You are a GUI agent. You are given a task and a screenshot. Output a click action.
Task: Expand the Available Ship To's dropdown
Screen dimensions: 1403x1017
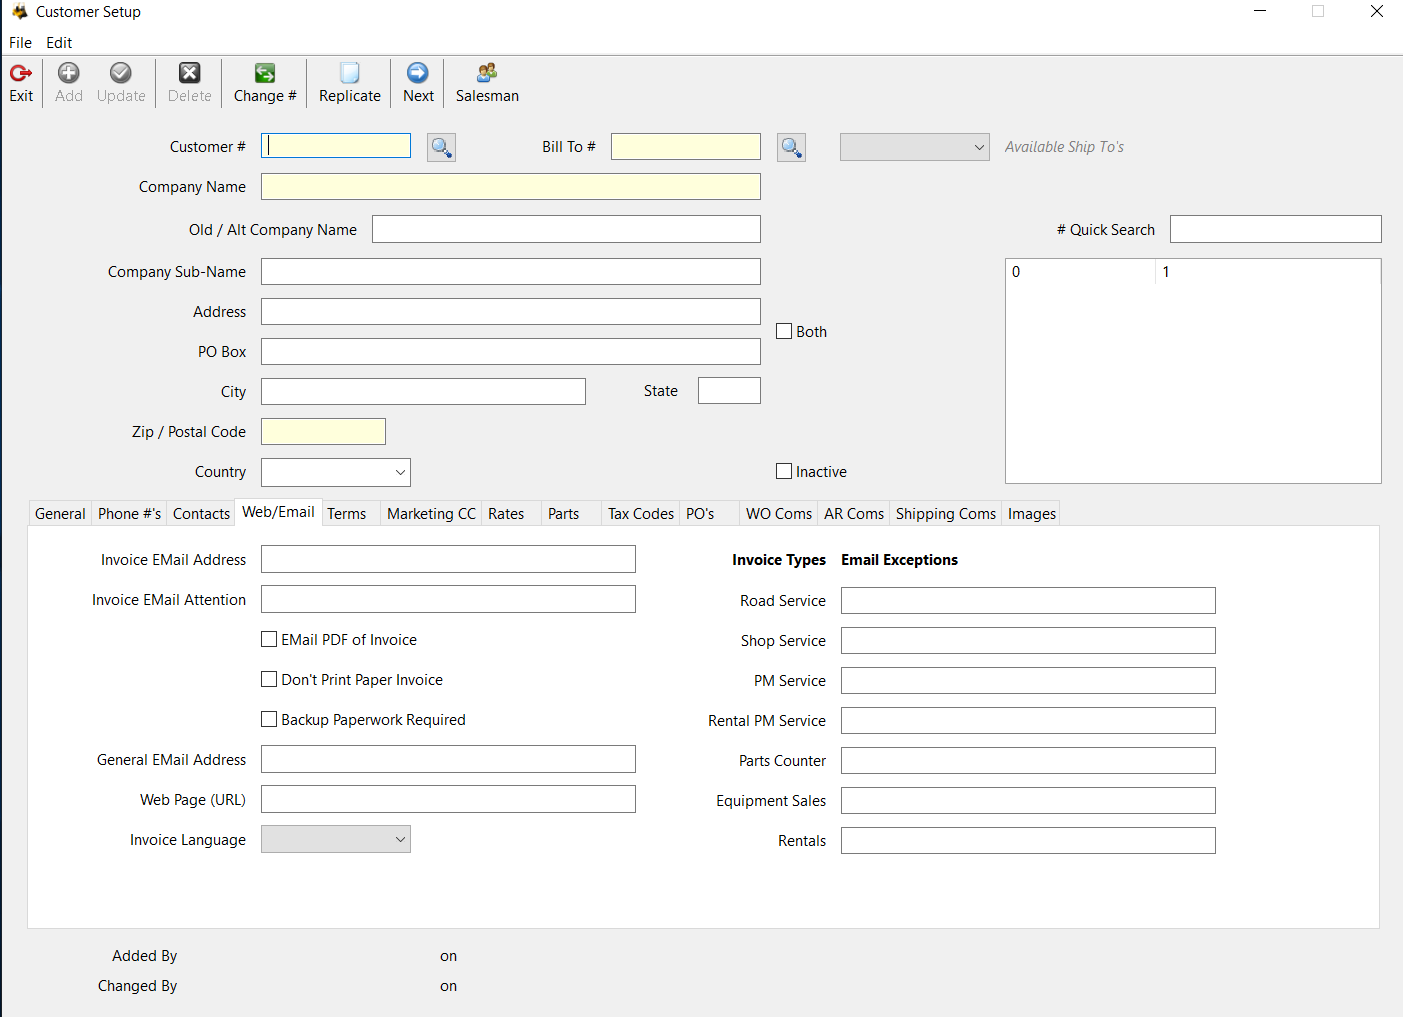(x=915, y=147)
